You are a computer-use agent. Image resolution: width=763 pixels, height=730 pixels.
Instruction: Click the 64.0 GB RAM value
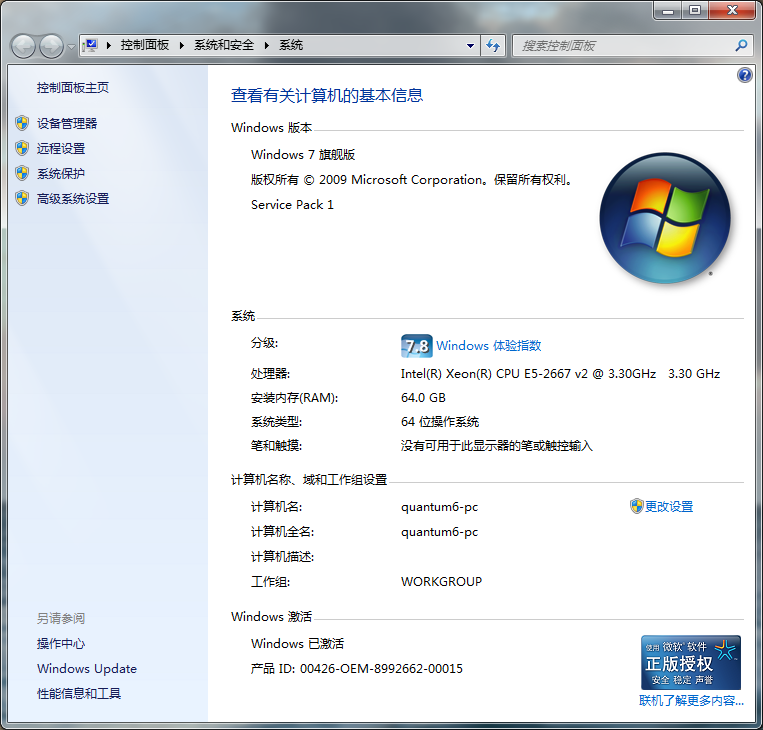423,398
